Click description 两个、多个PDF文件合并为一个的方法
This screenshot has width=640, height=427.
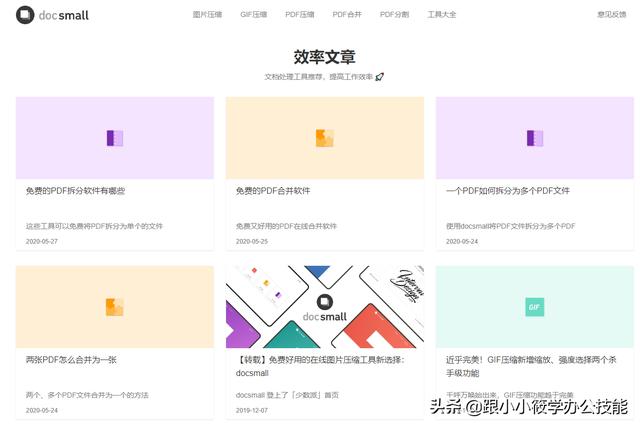click(87, 395)
